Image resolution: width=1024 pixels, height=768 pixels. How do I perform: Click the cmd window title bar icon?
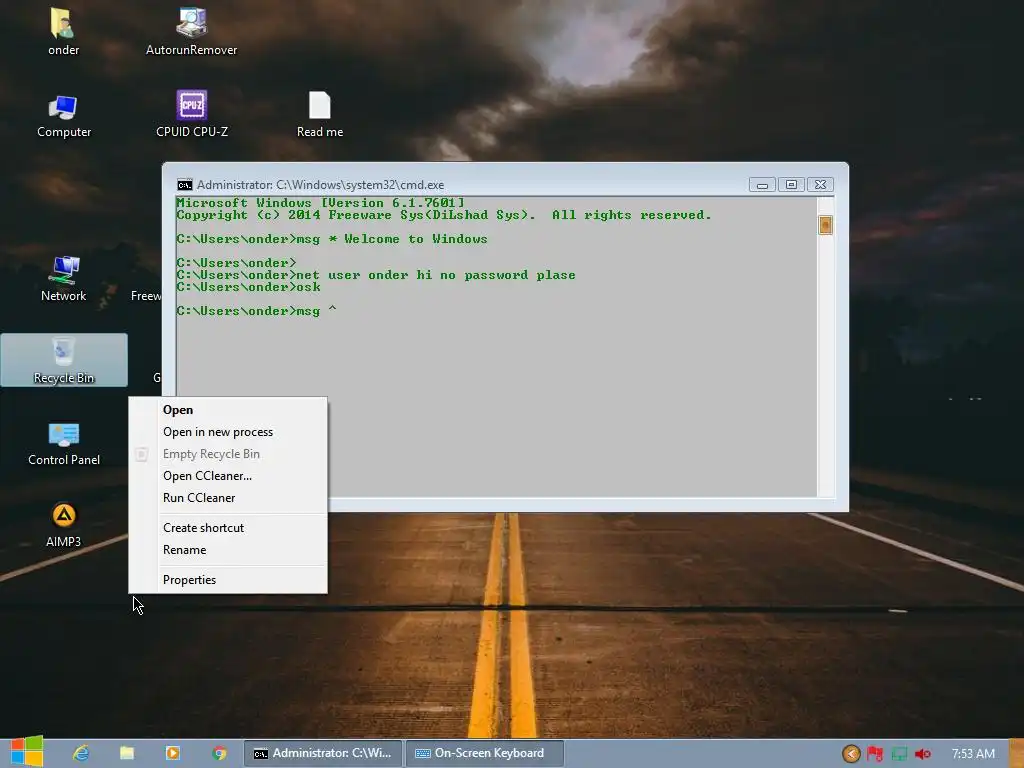click(x=185, y=185)
